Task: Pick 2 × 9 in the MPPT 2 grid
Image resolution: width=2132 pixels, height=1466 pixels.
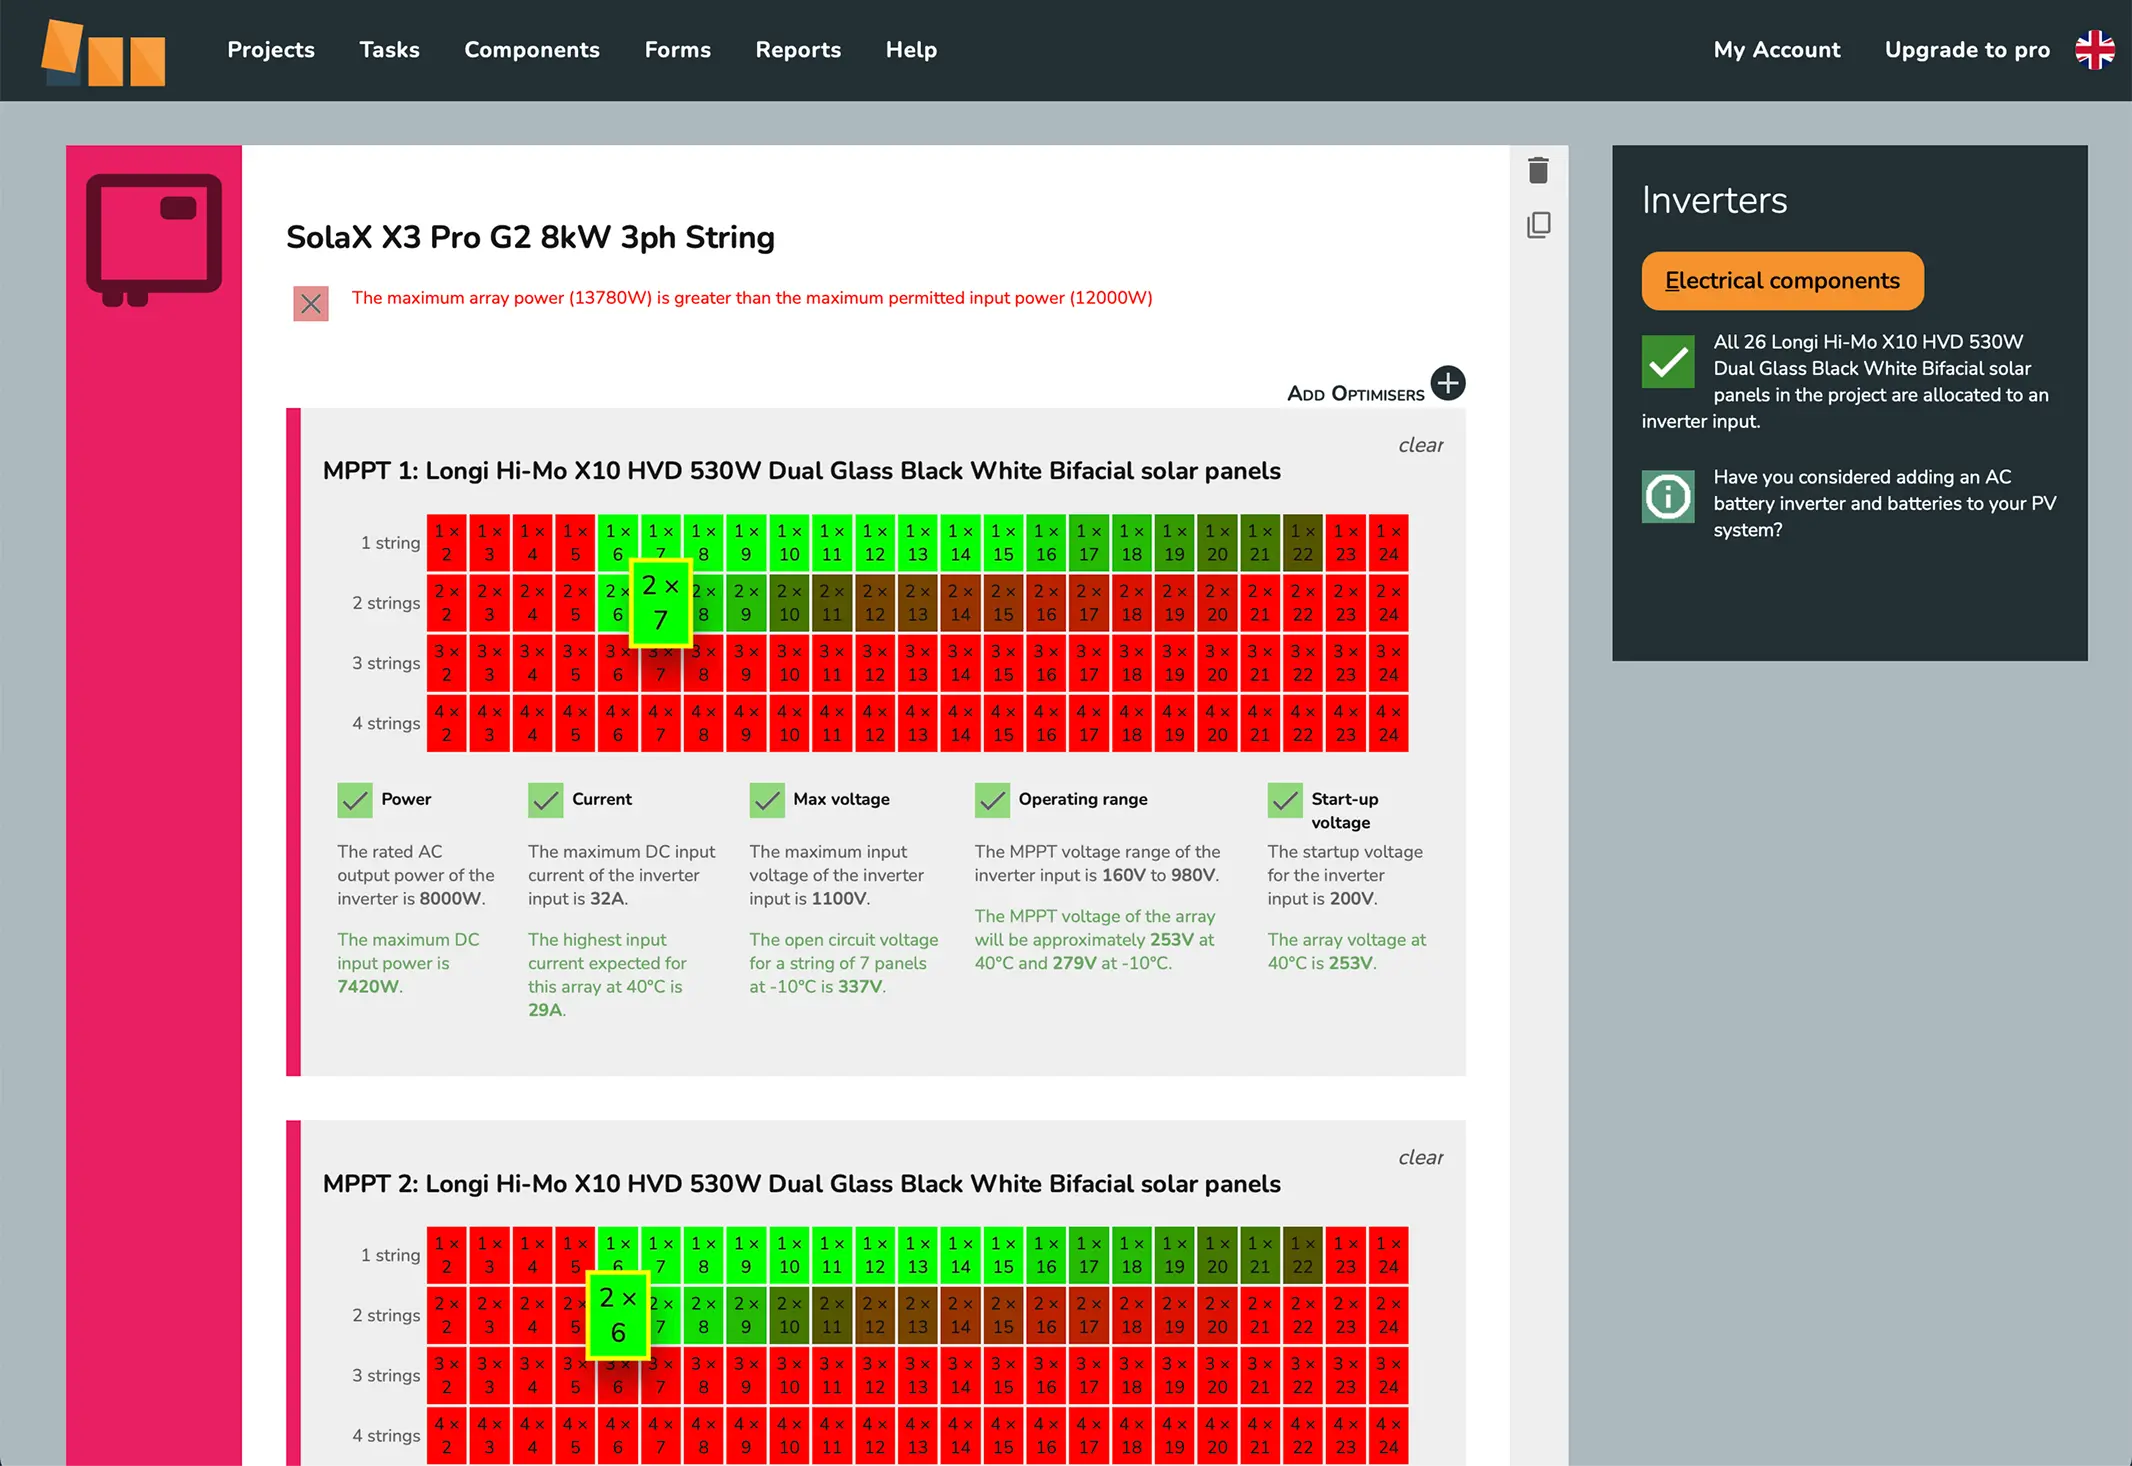Action: coord(746,1315)
